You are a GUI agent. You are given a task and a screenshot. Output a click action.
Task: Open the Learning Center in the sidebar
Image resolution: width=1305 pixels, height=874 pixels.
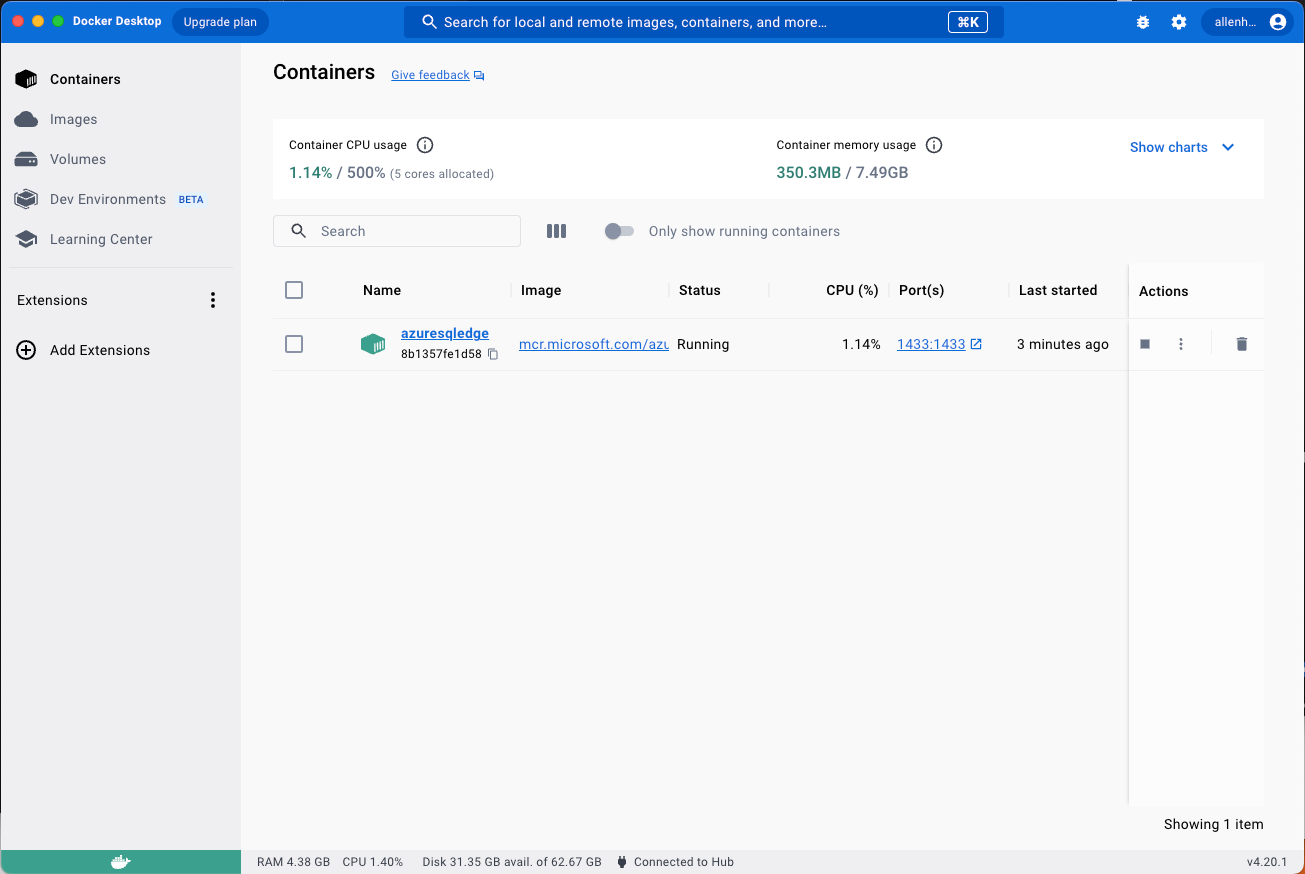120,239
